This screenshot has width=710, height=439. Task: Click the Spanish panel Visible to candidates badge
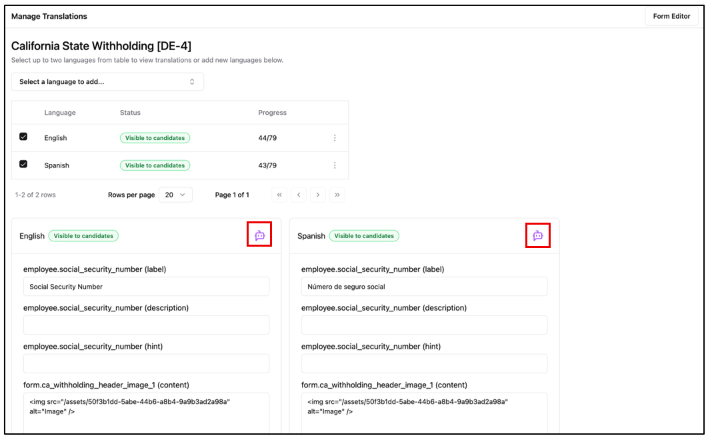click(x=364, y=236)
